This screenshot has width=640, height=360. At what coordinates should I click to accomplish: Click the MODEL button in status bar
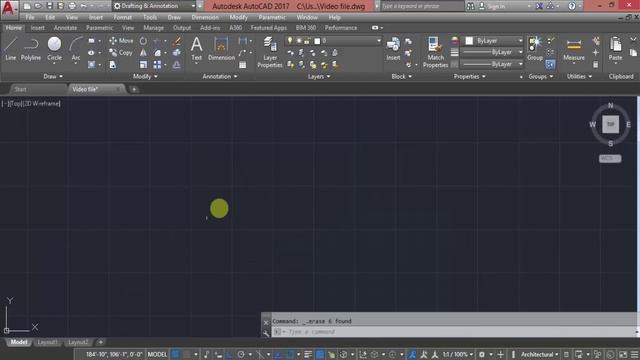click(157, 354)
